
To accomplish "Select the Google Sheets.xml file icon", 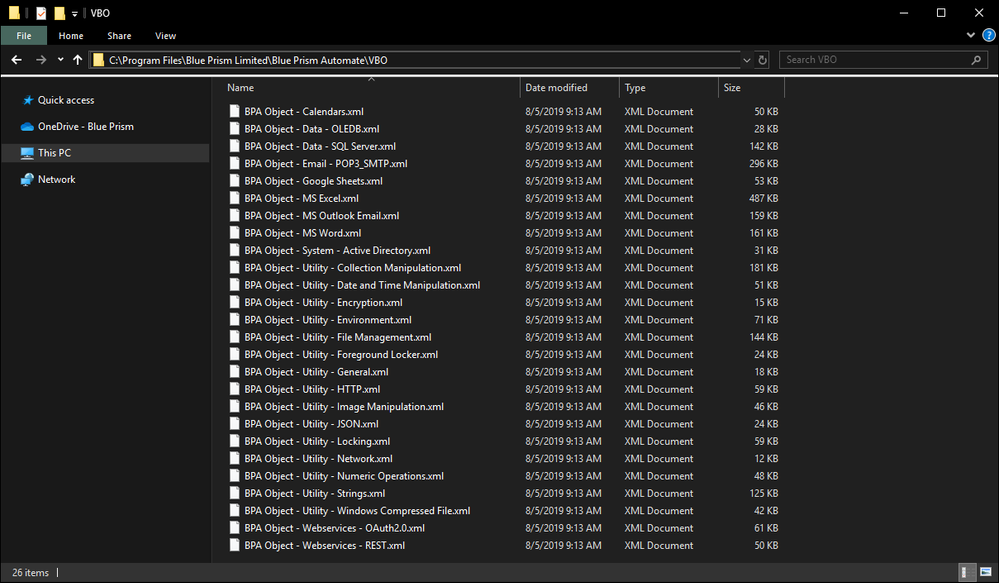I will pos(234,181).
